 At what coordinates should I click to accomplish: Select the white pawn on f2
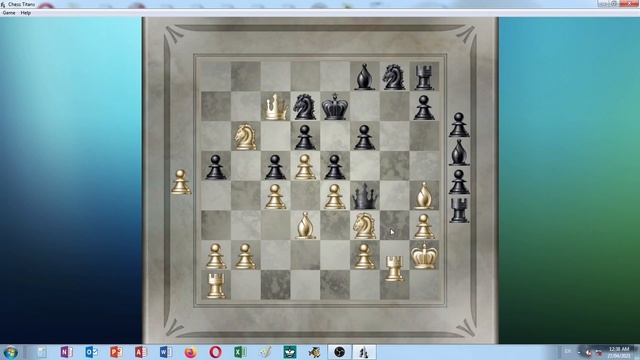click(x=364, y=256)
